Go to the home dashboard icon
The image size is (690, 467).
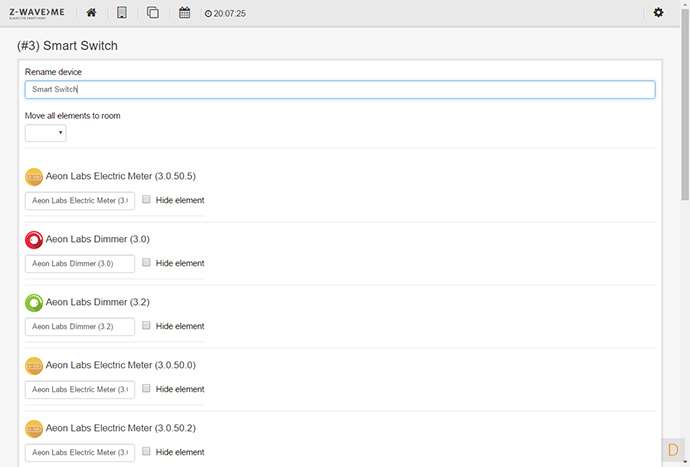[x=92, y=13]
